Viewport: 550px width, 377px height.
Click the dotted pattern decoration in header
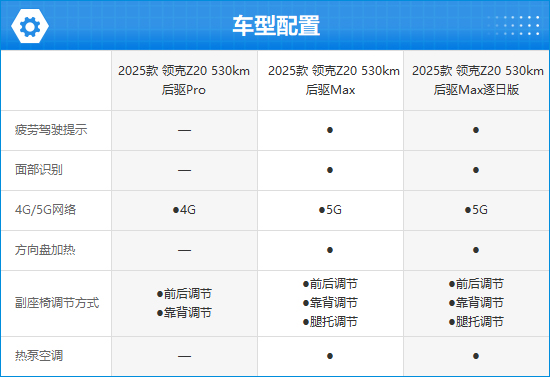pos(514,25)
